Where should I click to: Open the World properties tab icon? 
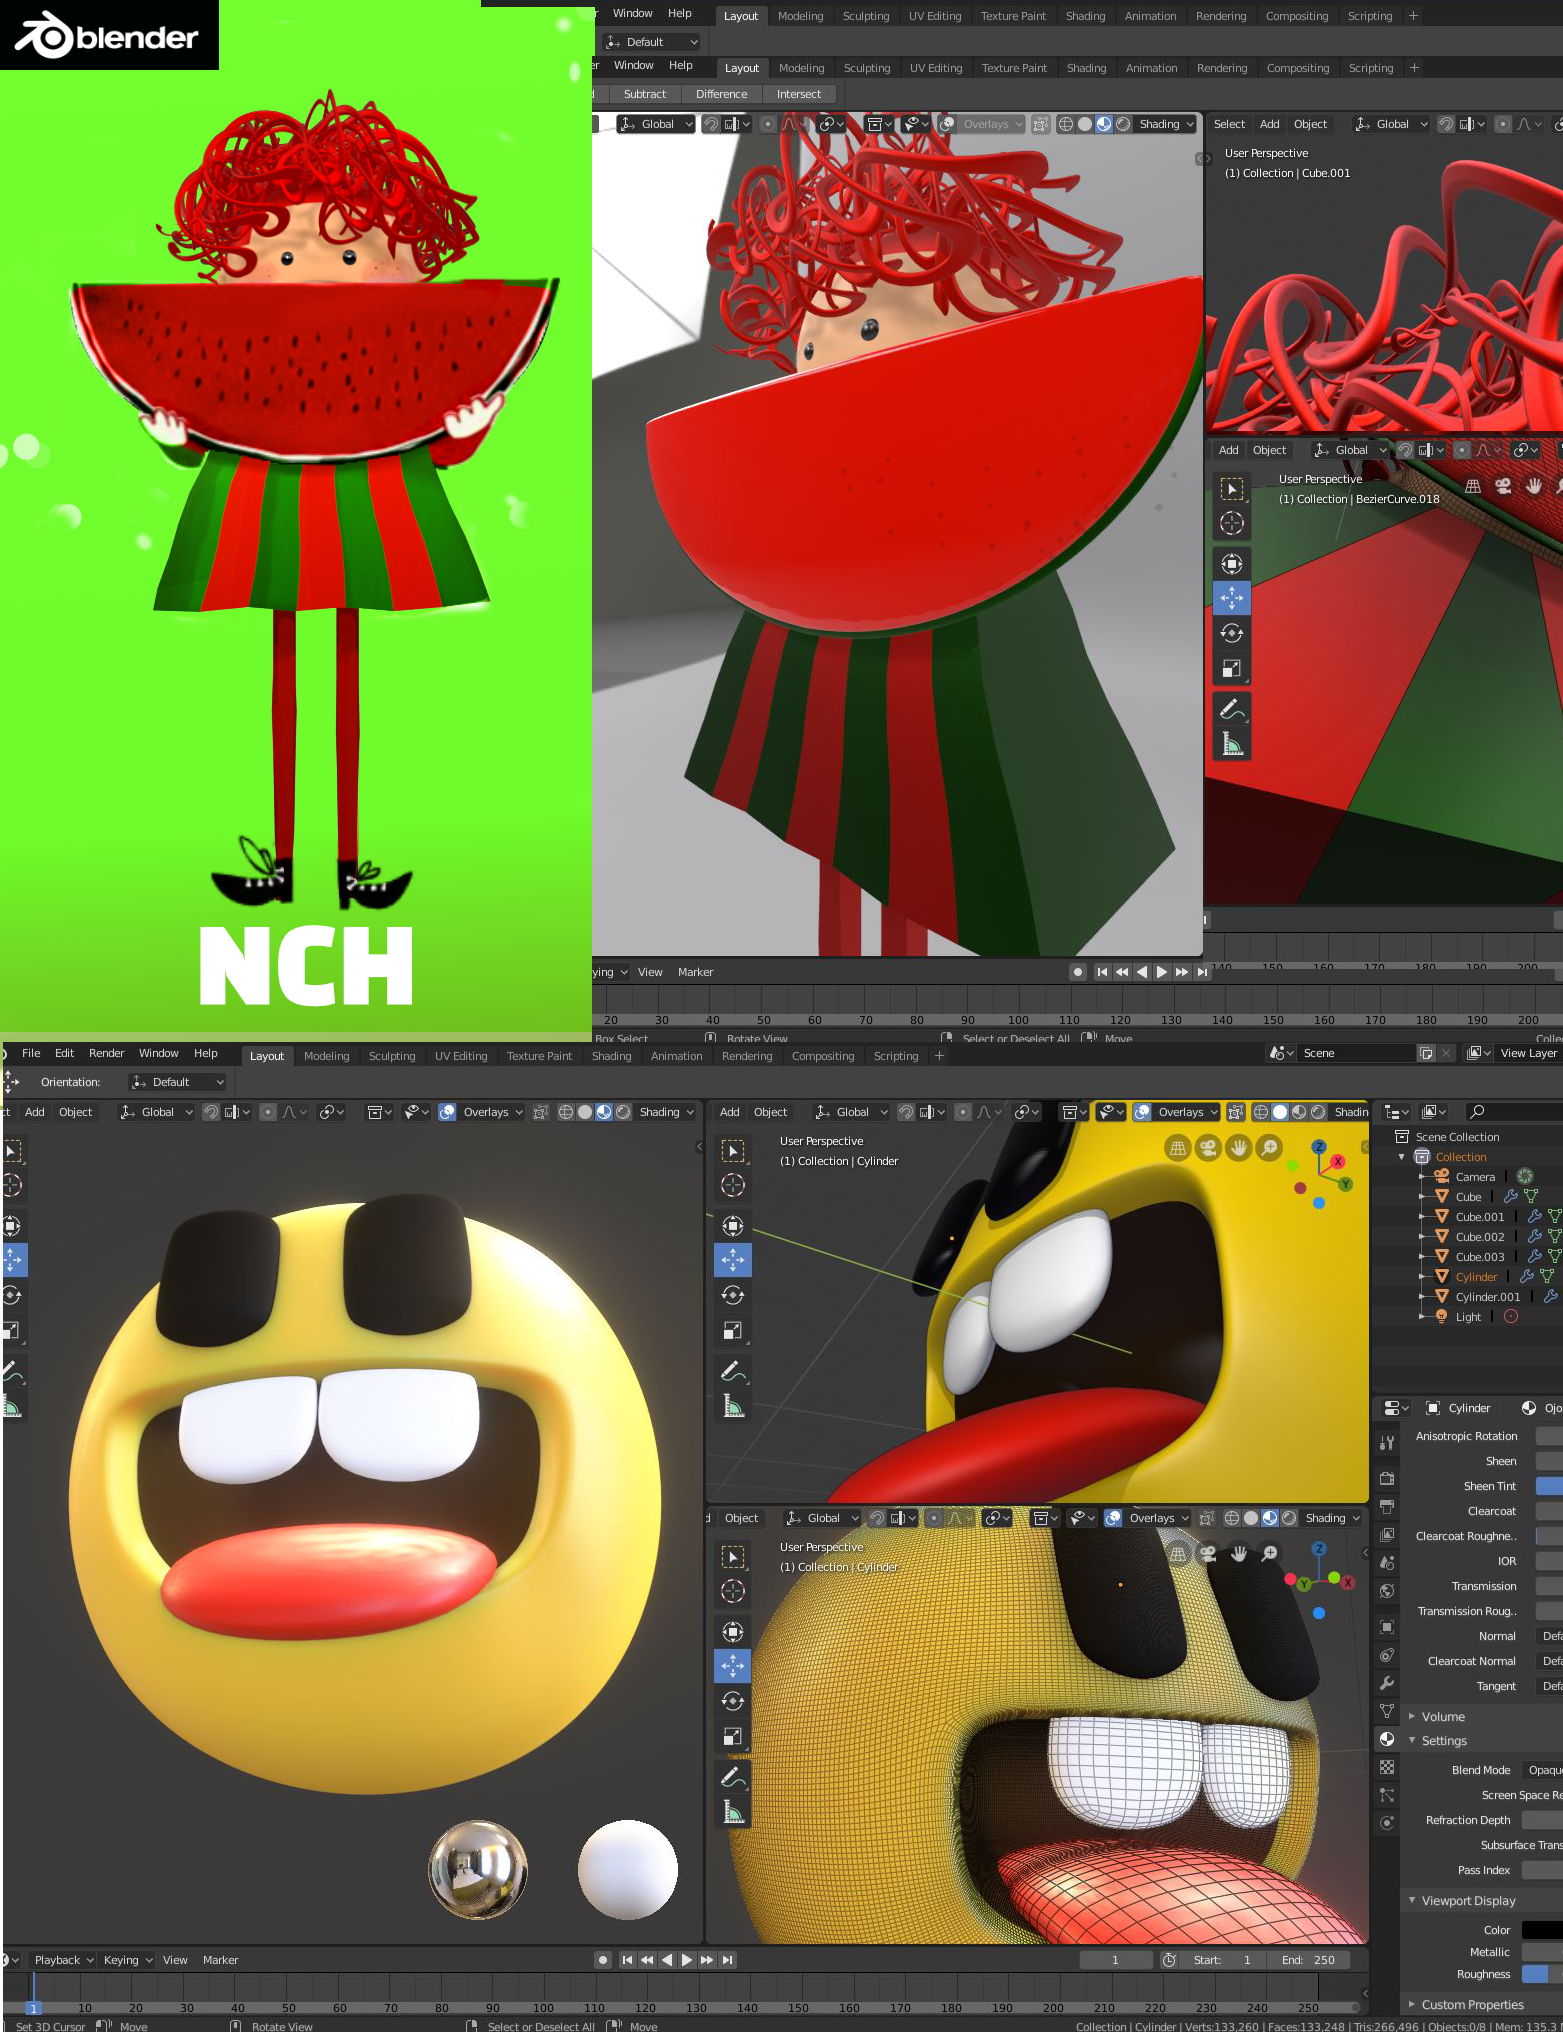pos(1387,1591)
